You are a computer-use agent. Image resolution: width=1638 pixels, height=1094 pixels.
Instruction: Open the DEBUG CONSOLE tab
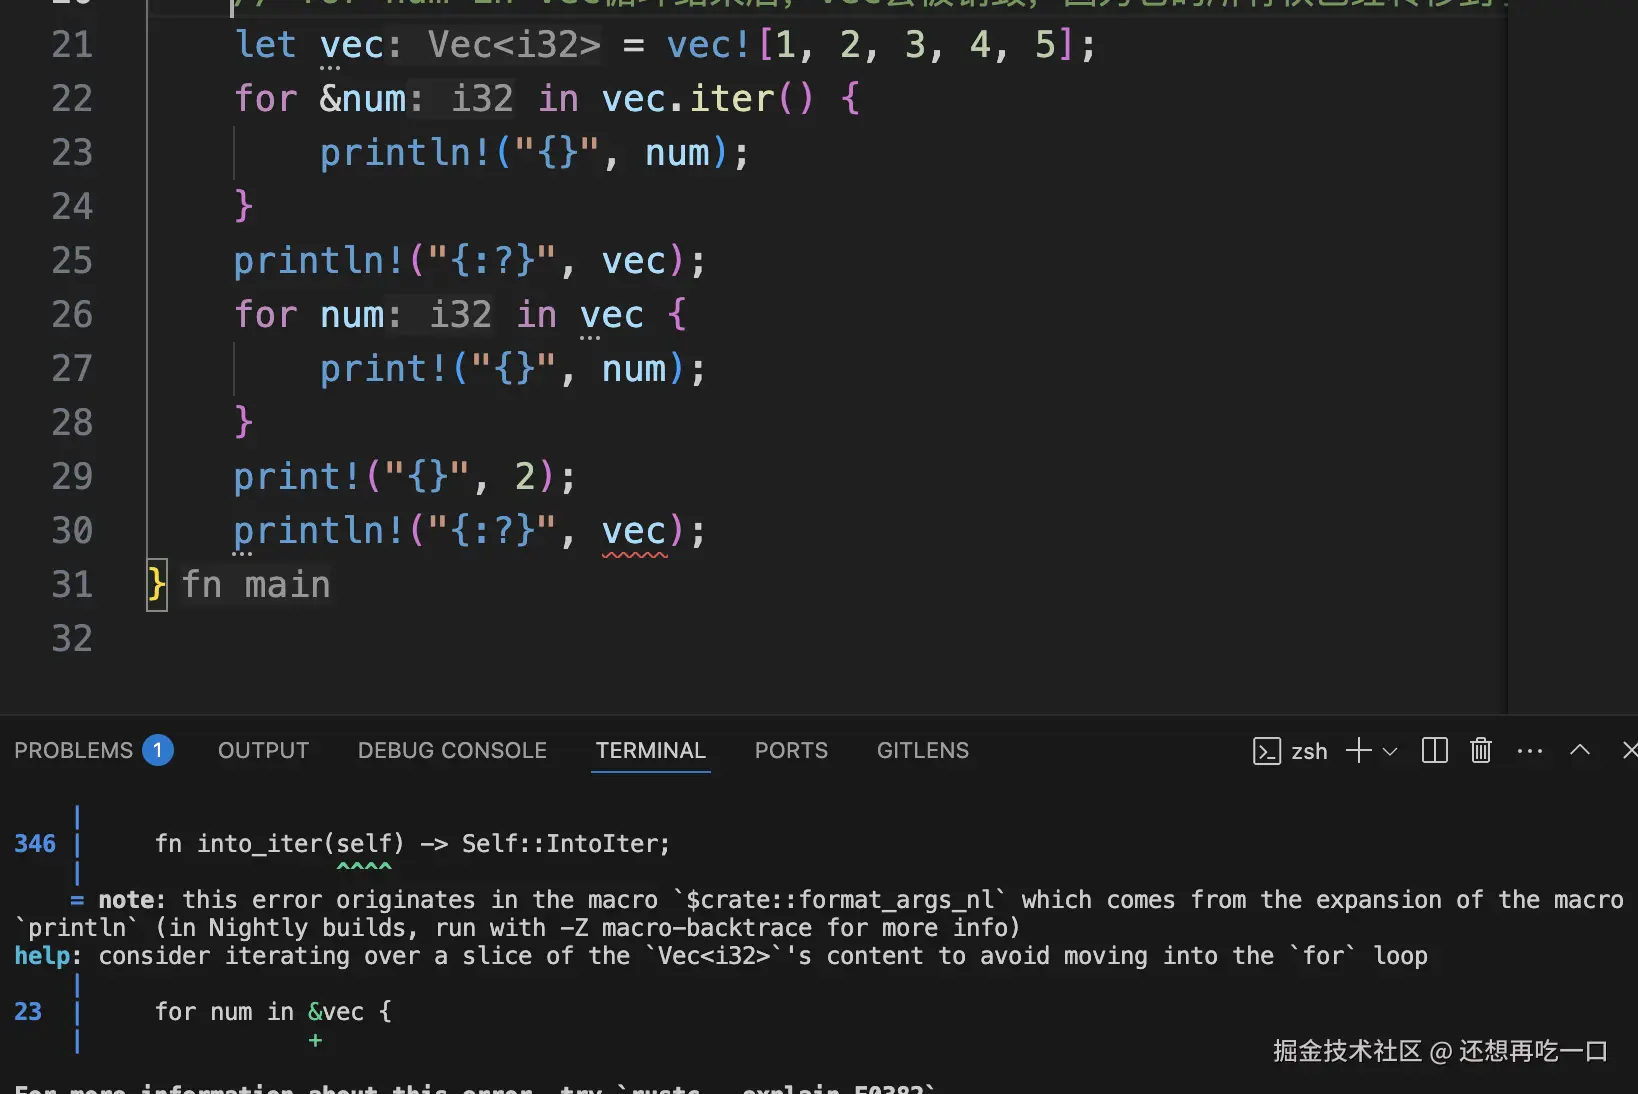(452, 751)
